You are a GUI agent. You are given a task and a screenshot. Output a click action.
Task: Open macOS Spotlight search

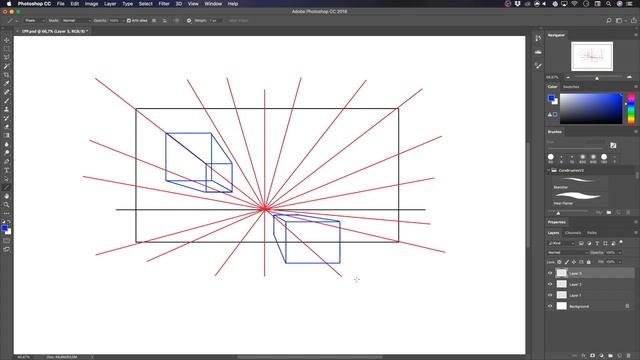click(608, 4)
